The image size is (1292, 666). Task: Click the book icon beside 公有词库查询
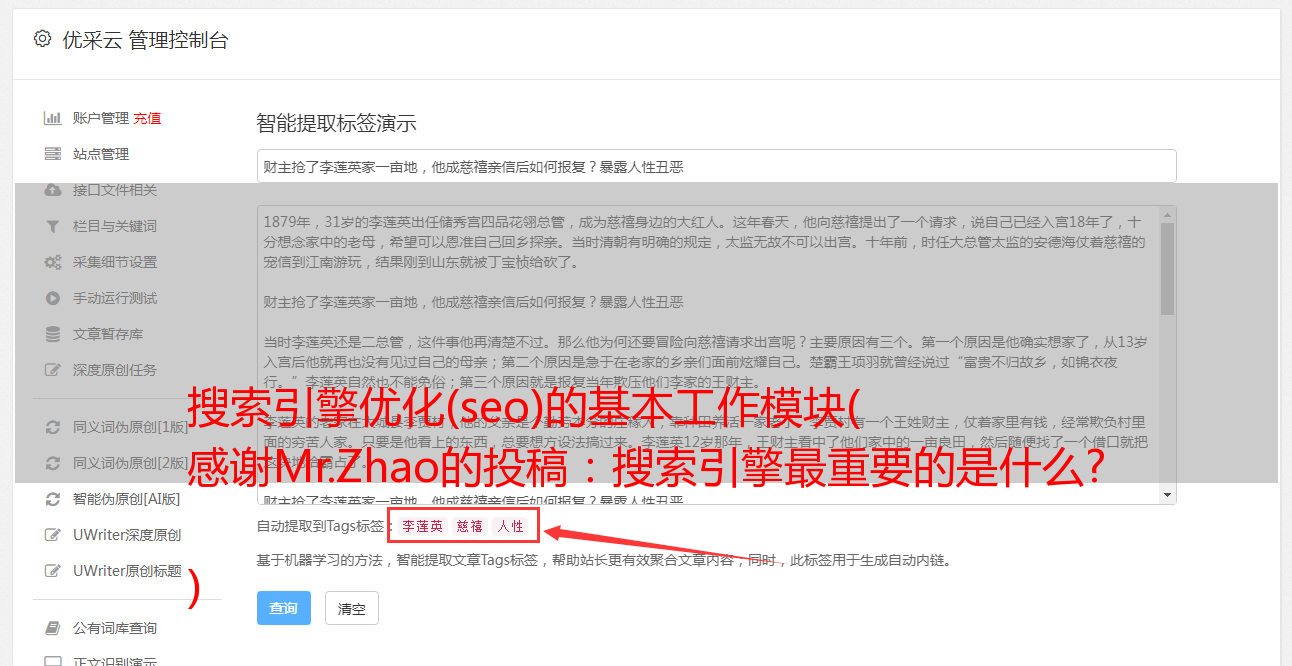coord(52,628)
